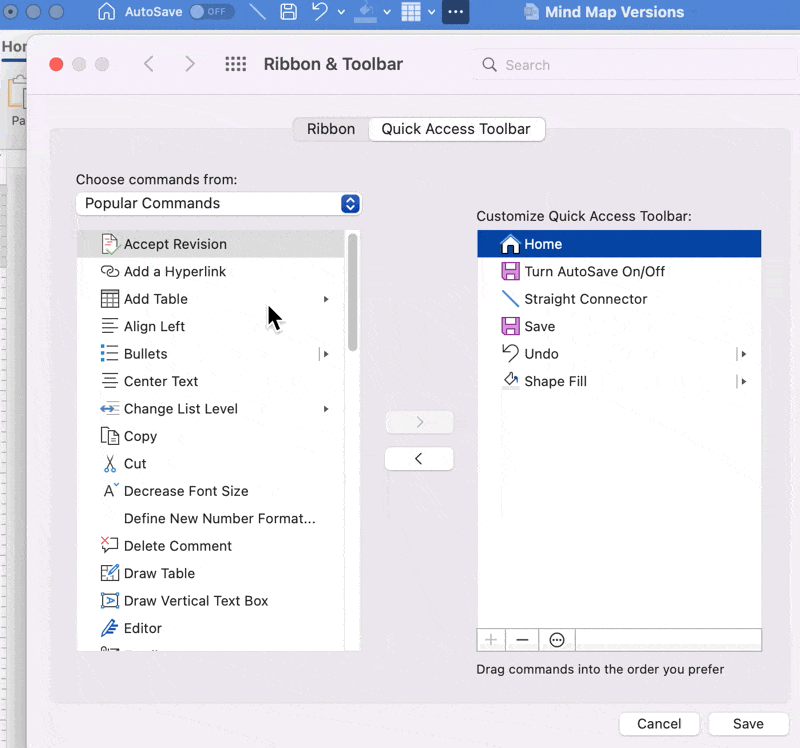800x748 pixels.
Task: Expand the Undo submenu arrow in toolbar list
Action: point(743,354)
